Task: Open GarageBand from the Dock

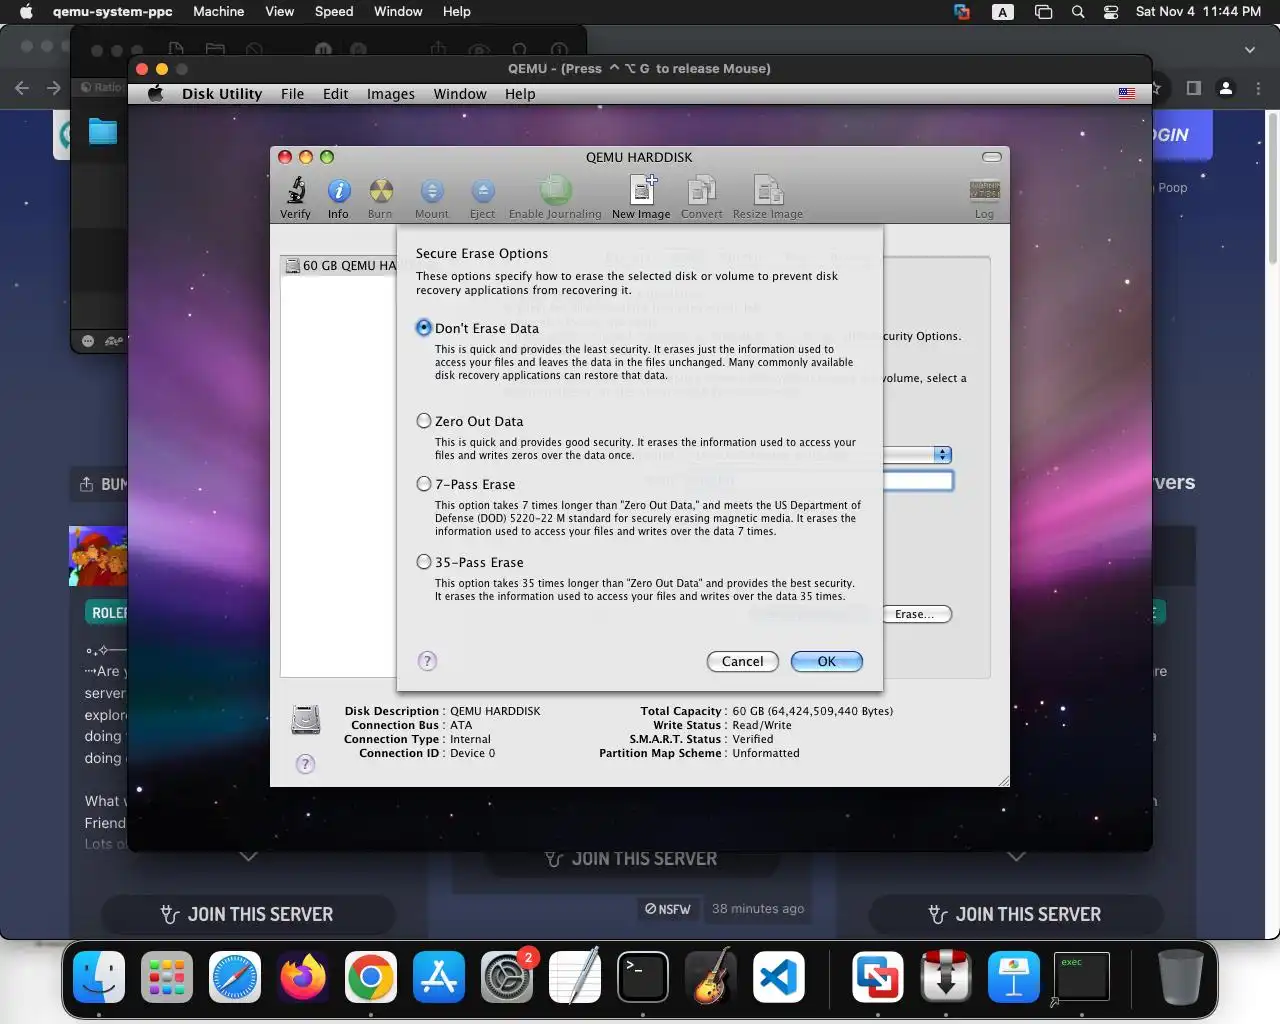Action: click(711, 976)
